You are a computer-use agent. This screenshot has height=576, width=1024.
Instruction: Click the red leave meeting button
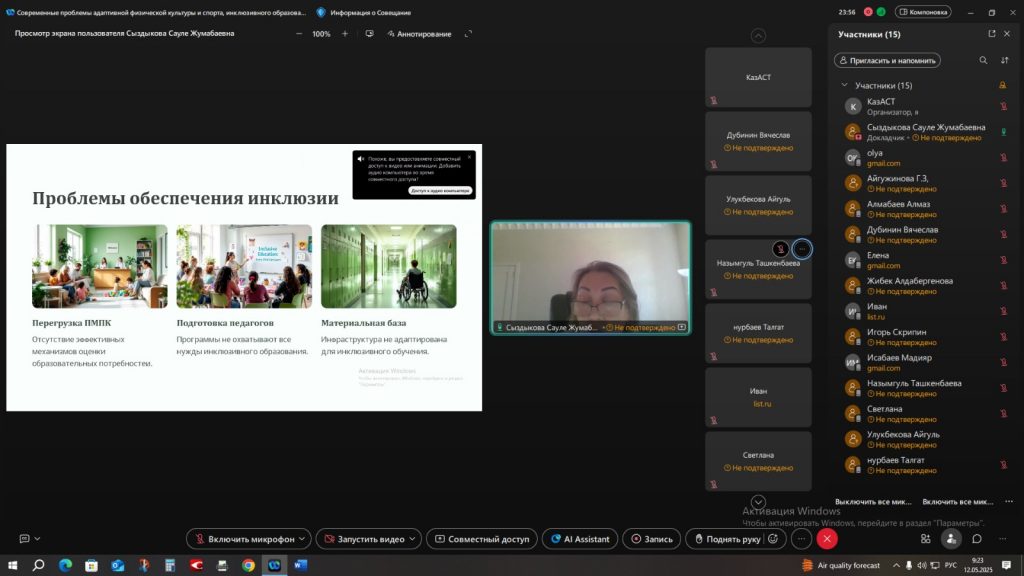click(827, 539)
